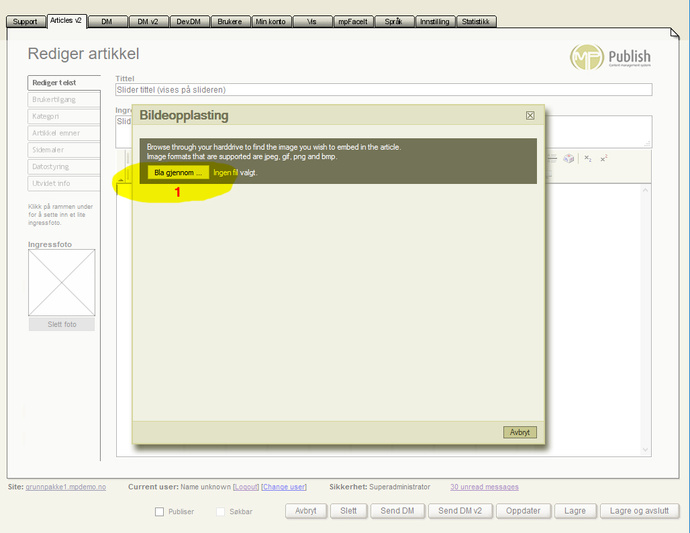Open the Kategori sidebar section
Image resolution: width=690 pixels, height=533 pixels.
[64, 116]
